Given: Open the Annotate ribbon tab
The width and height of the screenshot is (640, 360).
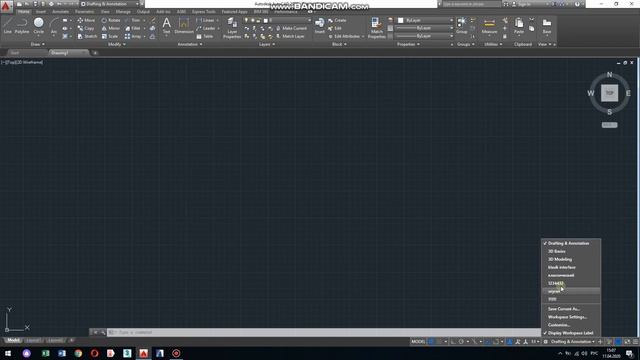Looking at the screenshot, I should pos(60,12).
